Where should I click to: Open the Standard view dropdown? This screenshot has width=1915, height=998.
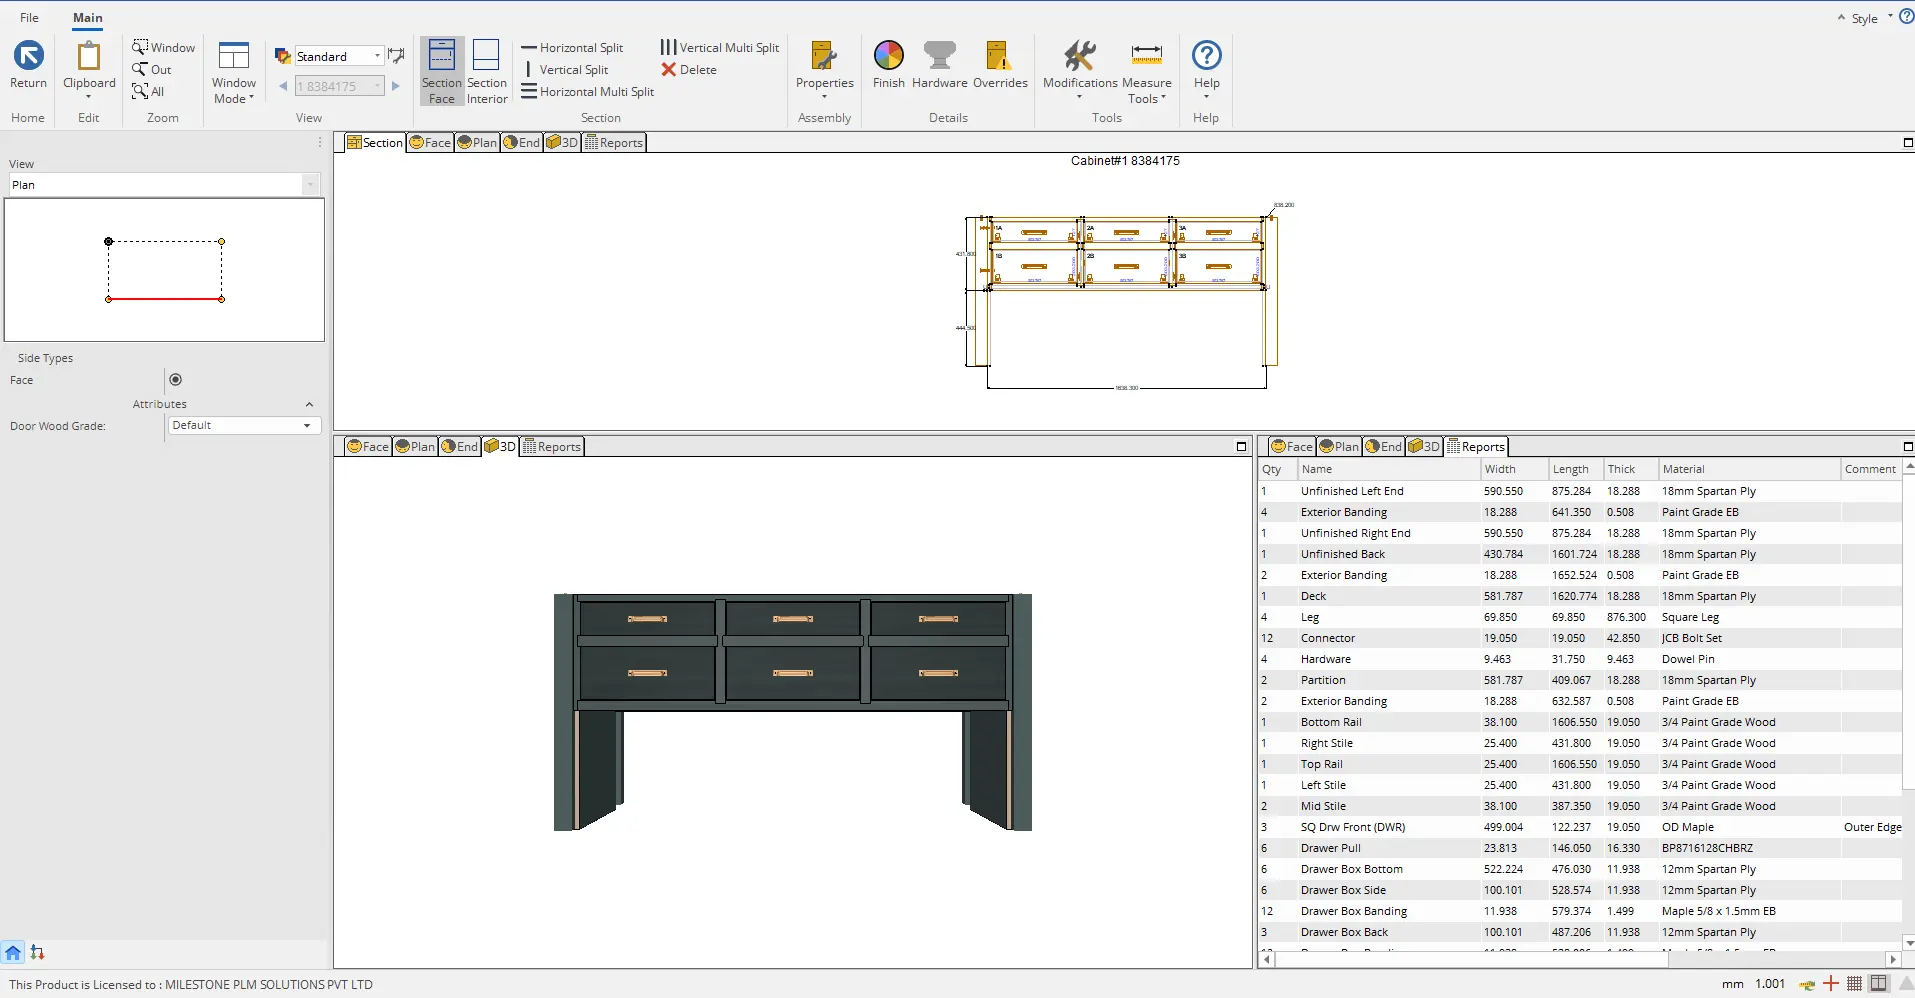click(x=377, y=56)
